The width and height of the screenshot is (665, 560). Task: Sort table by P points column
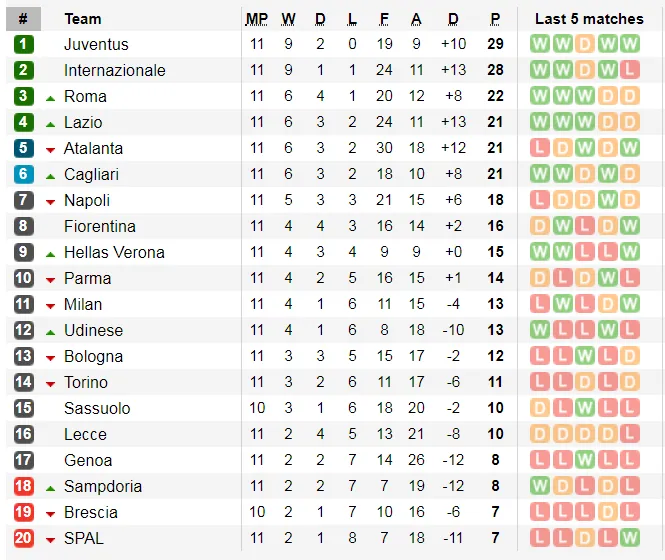(495, 19)
